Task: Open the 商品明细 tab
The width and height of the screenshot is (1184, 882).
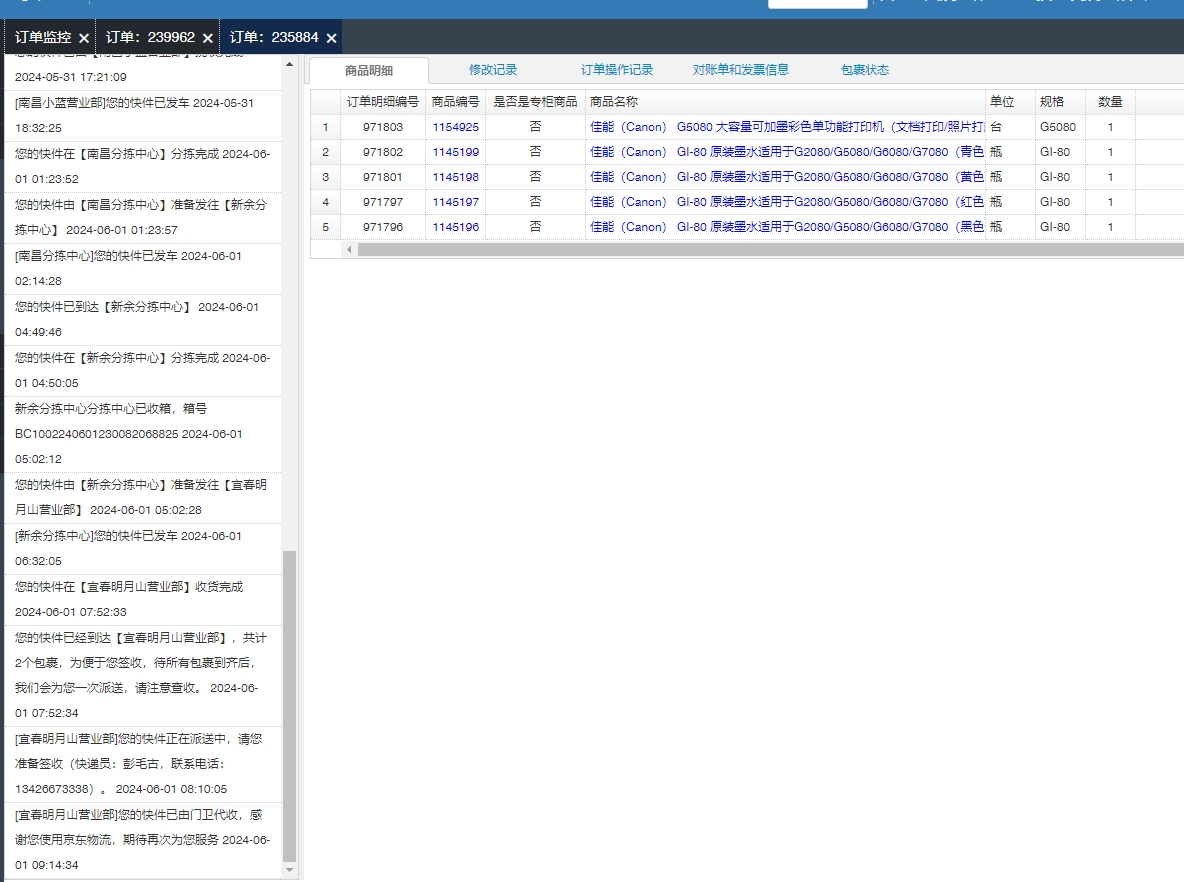Action: pos(368,70)
